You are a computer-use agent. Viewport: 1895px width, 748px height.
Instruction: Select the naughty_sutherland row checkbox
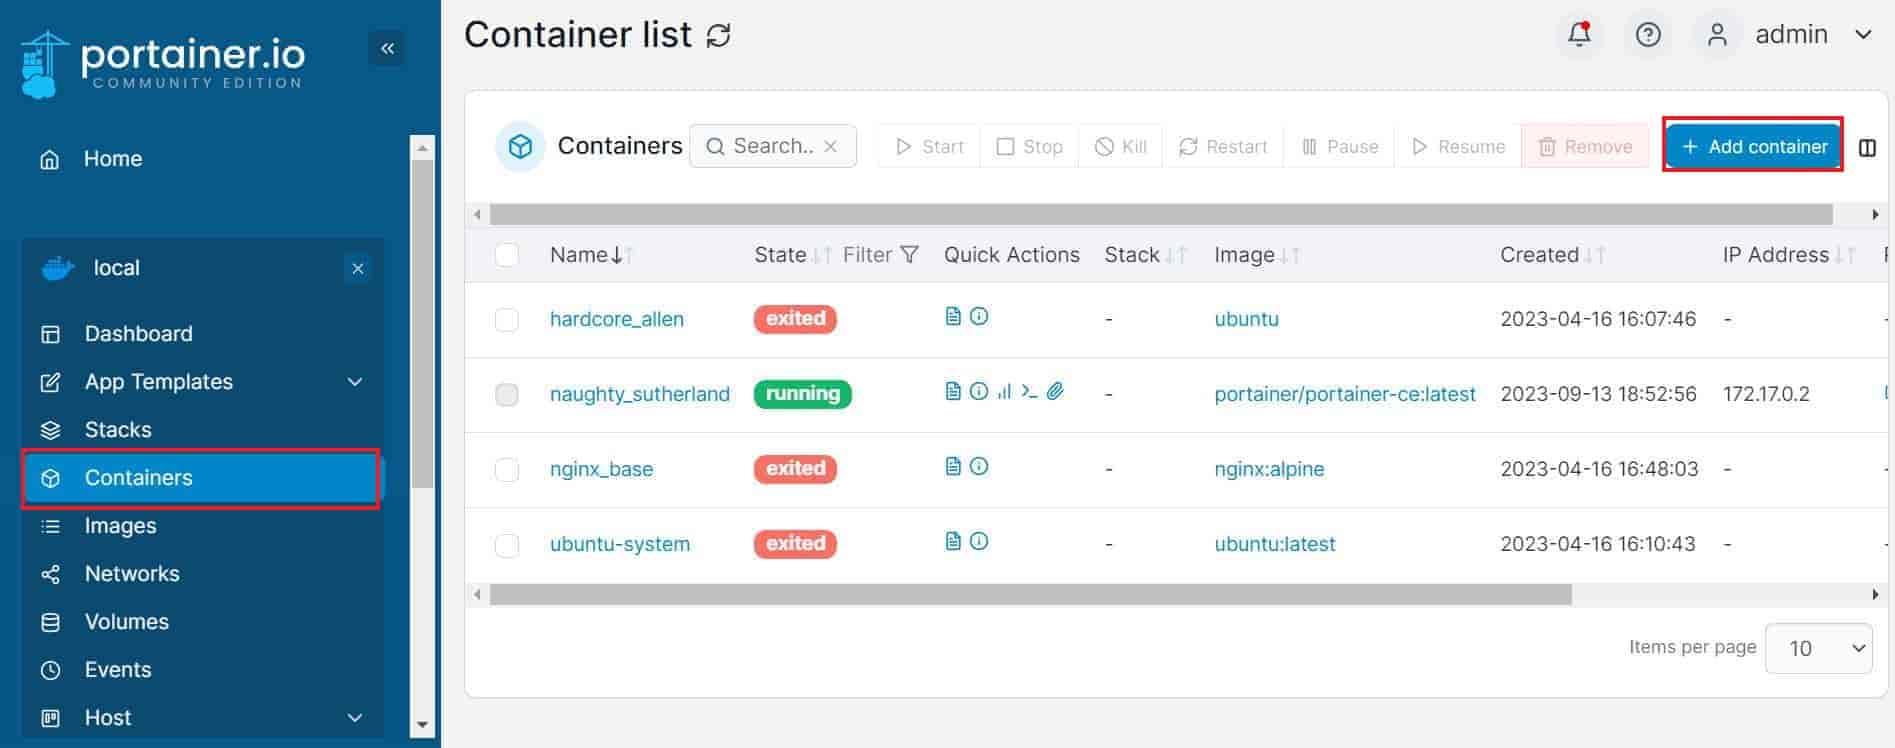507,394
